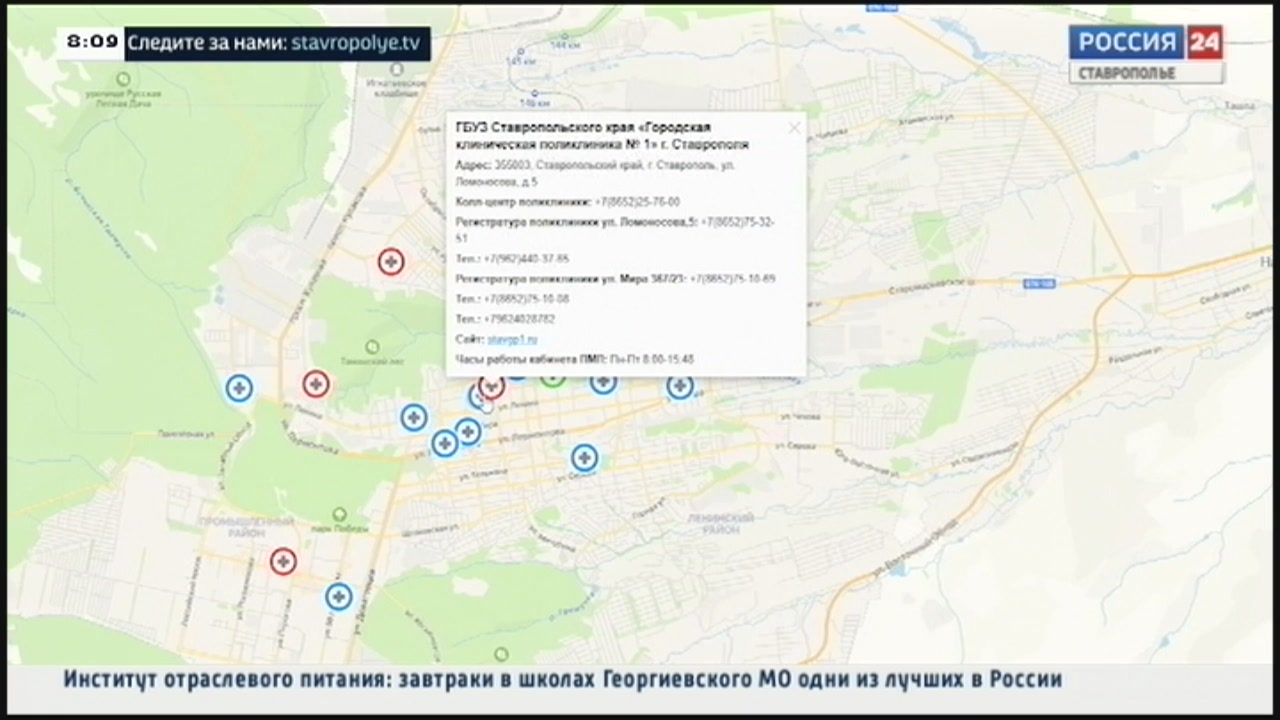Click "Регистратура поликлиники ул. Мира 367/23" line

point(615,279)
